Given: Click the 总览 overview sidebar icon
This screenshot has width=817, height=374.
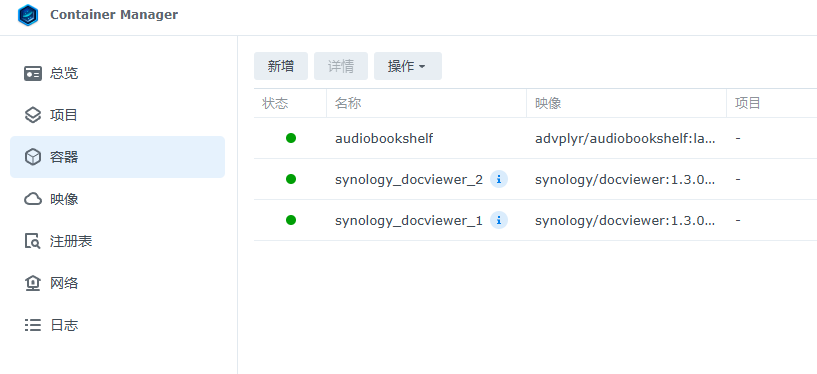Looking at the screenshot, I should point(33,73).
